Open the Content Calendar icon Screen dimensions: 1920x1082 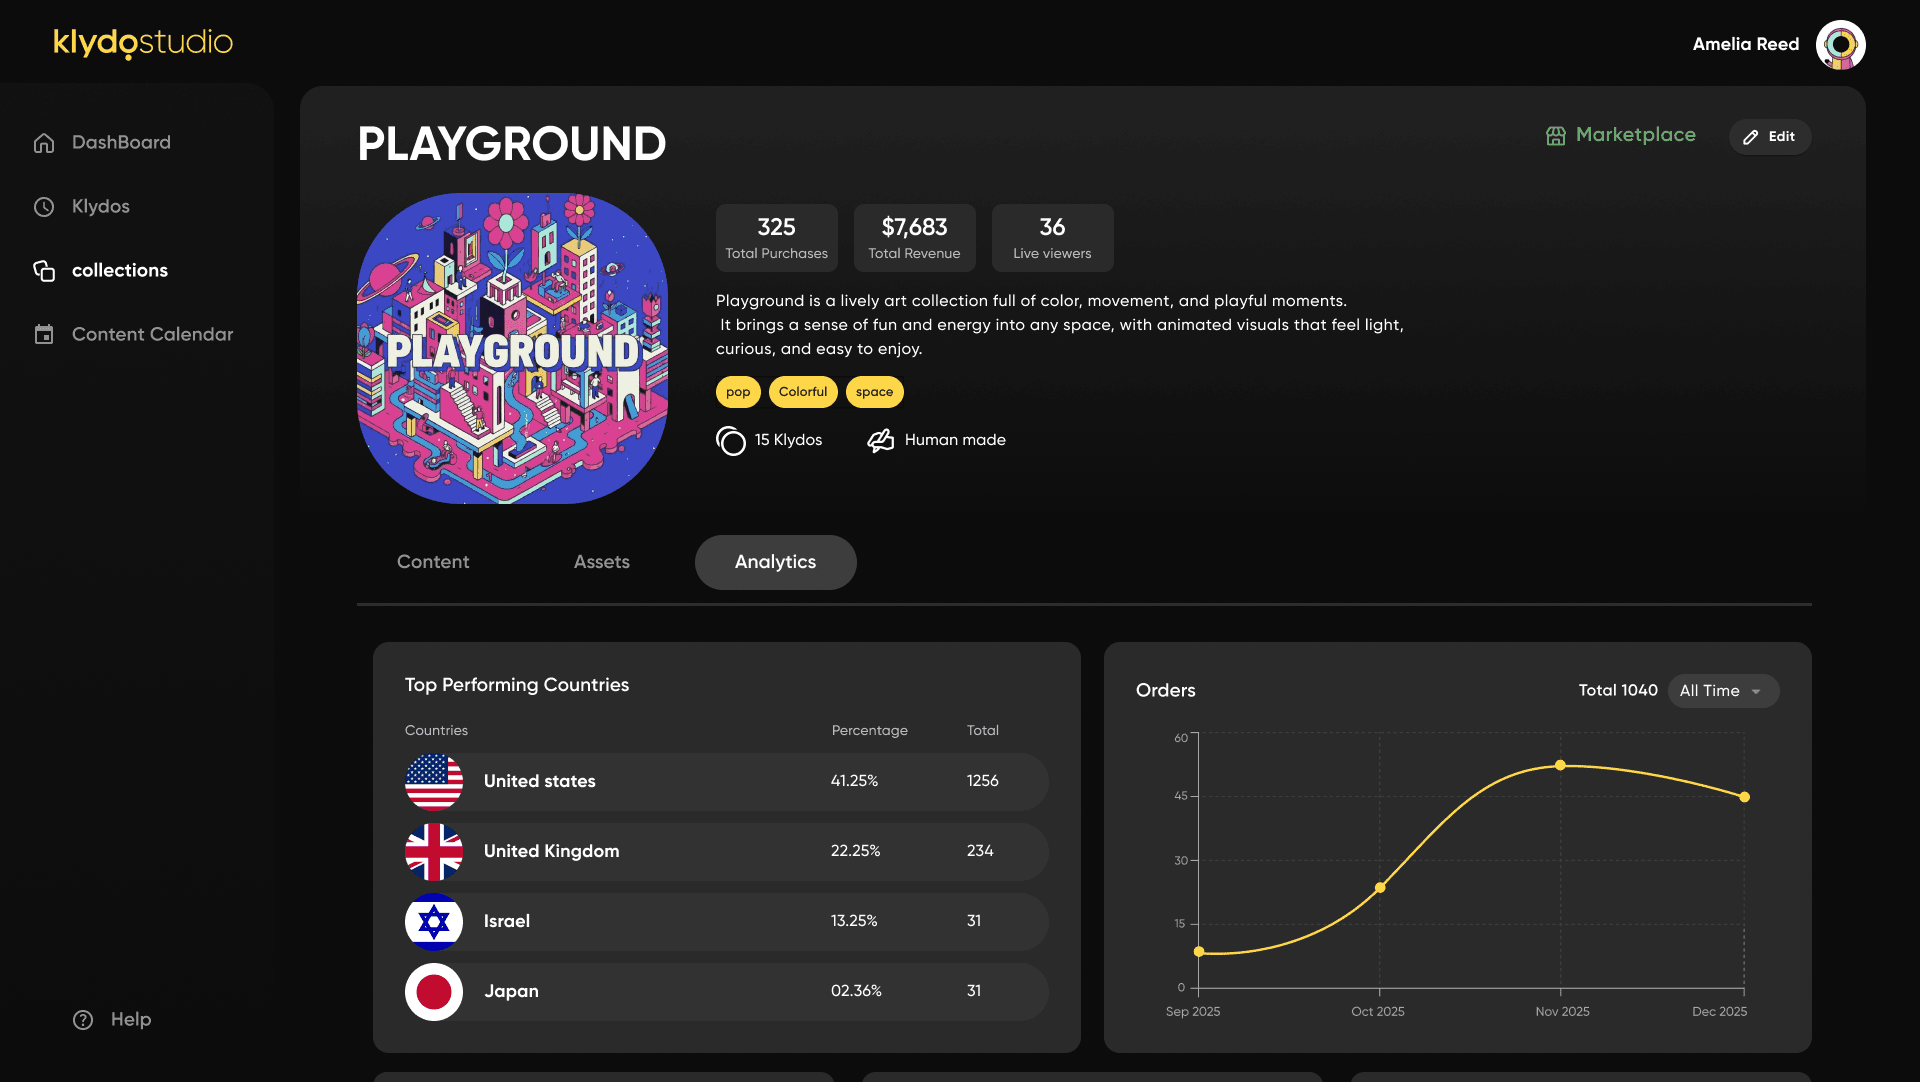point(44,335)
